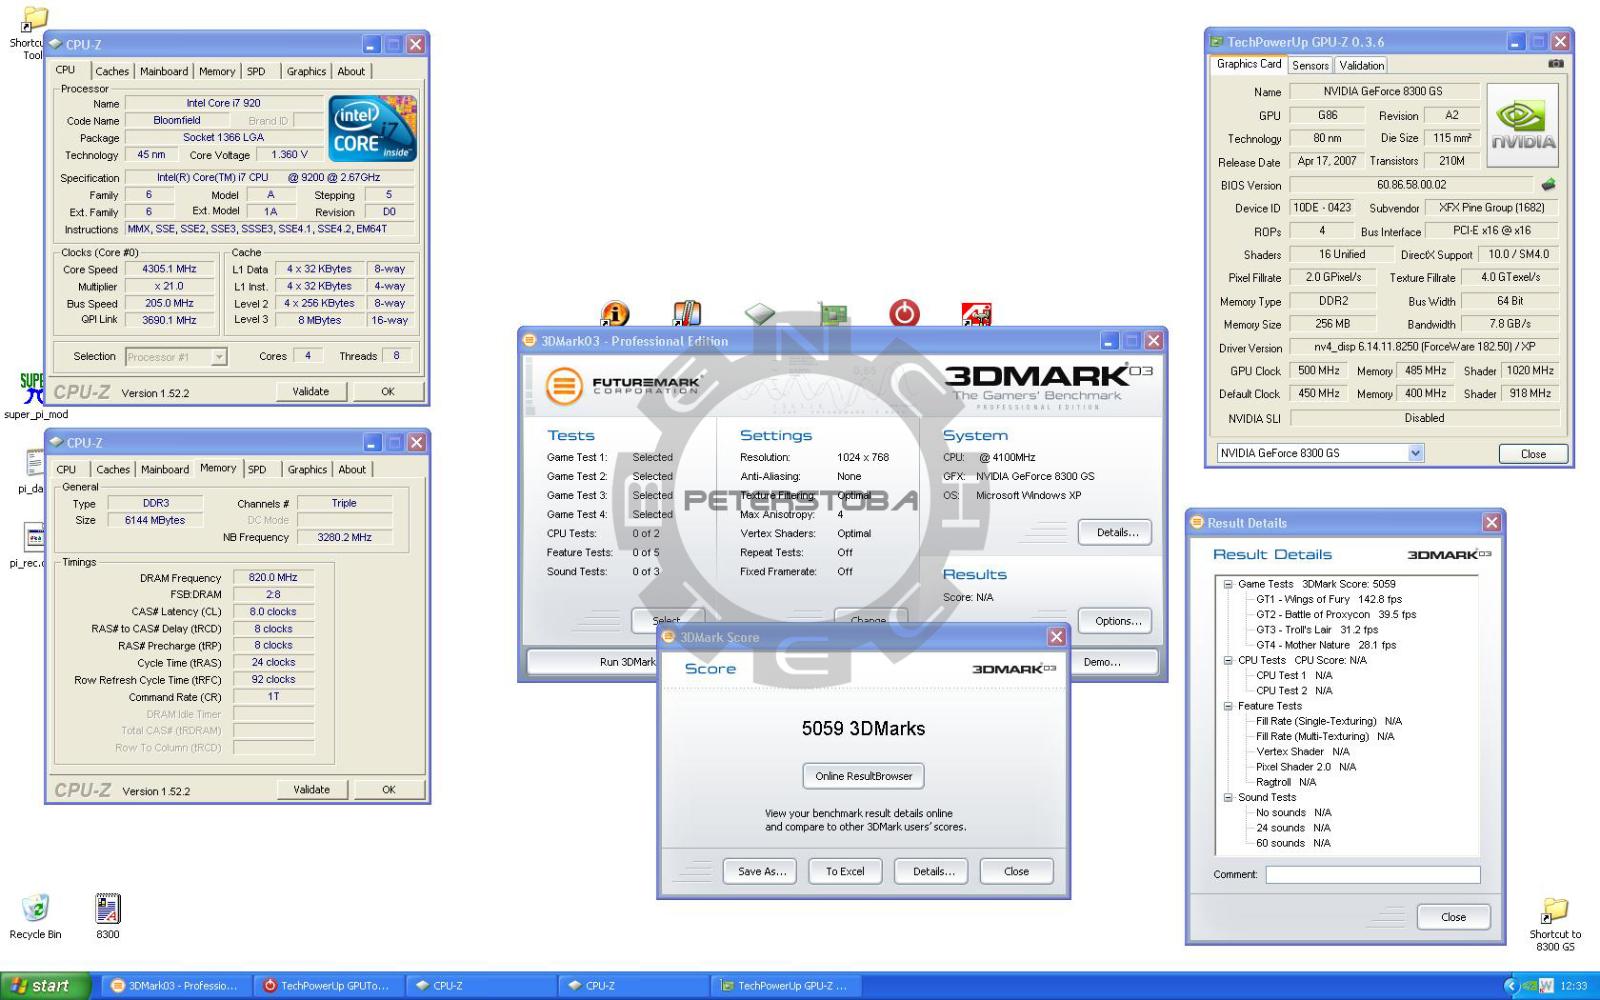This screenshot has height=1000, width=1600.
Task: Click Close button in Result Details
Action: (x=1453, y=917)
